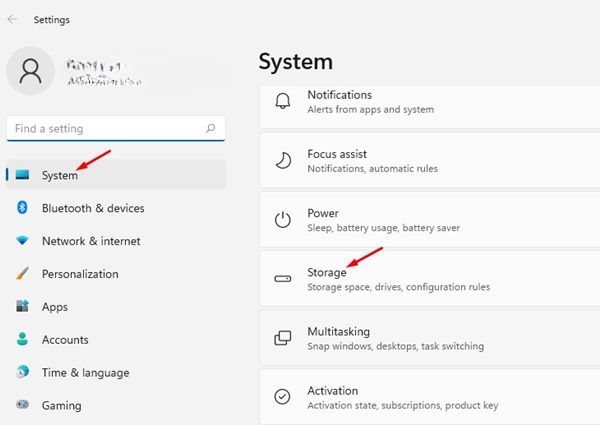Select System in the sidebar
600x425 pixels.
coord(116,175)
